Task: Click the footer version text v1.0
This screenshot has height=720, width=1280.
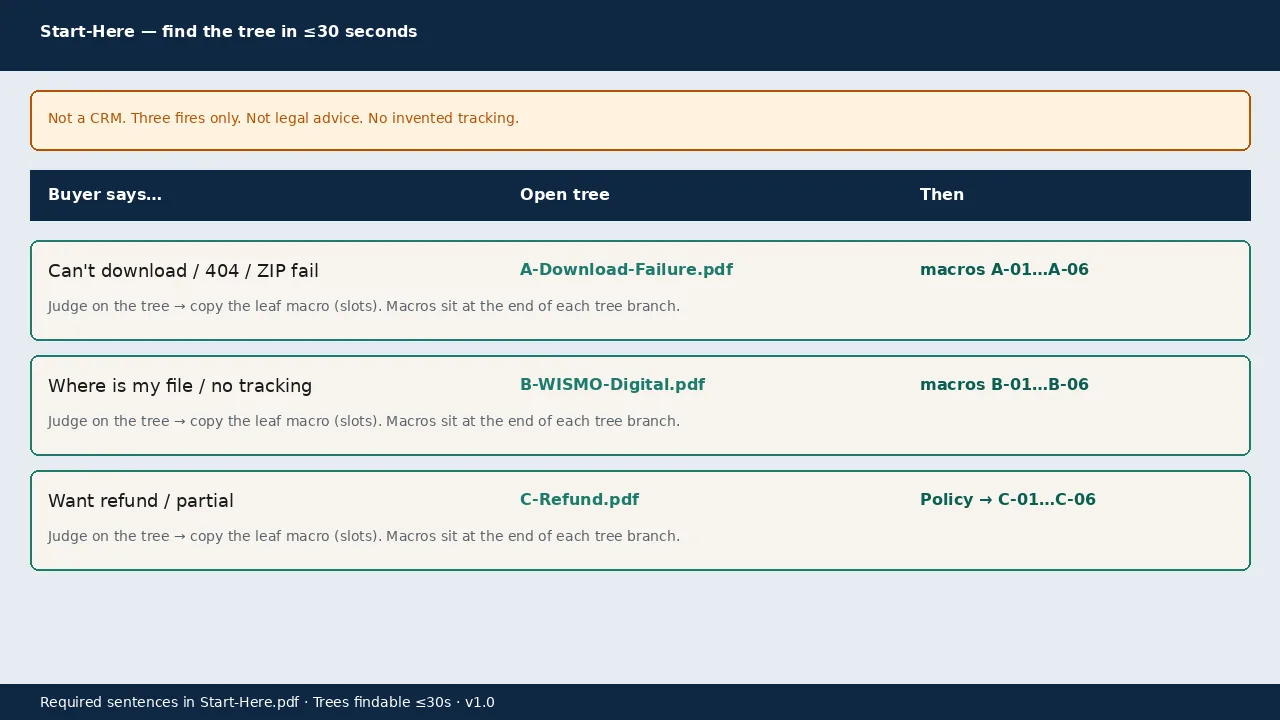Action: point(480,702)
